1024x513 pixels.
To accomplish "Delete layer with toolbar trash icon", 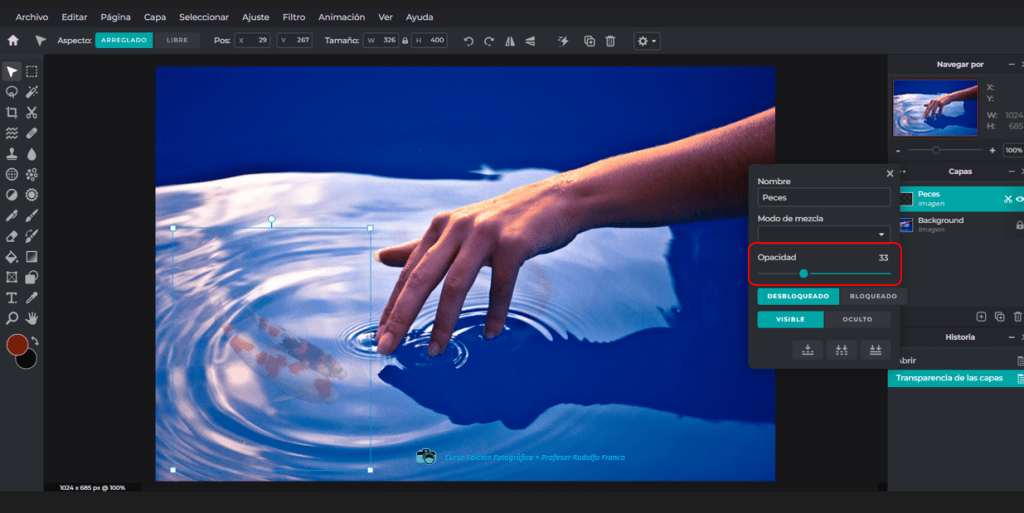I will click(610, 41).
